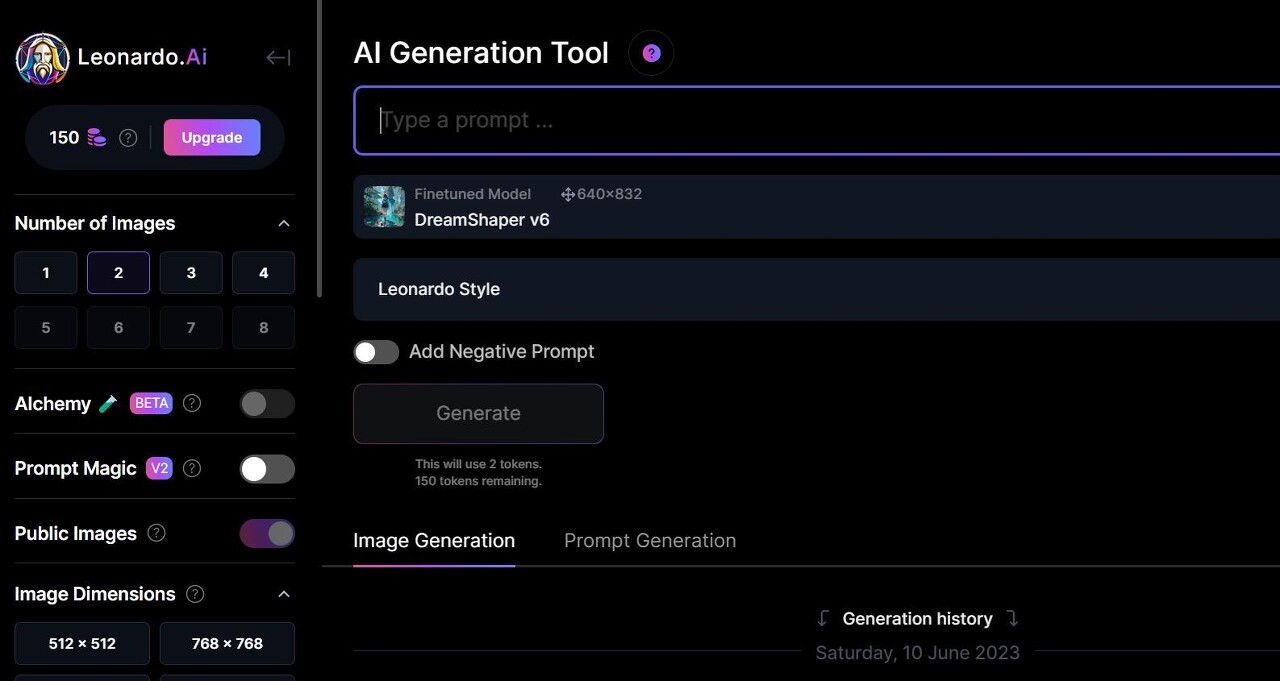1280x681 pixels.
Task: Click the Alchemy BETA badge
Action: click(151, 403)
